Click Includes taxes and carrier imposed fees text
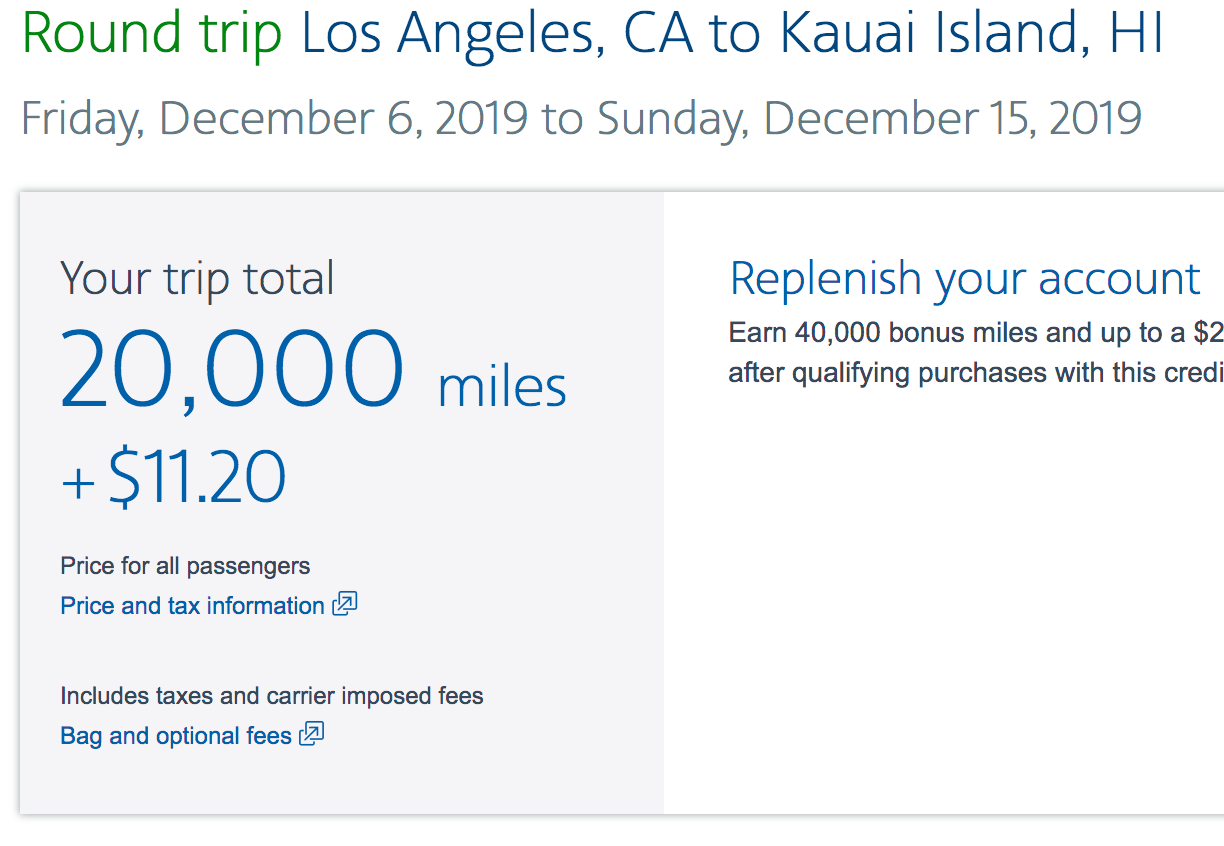This screenshot has height=846, width=1224. tap(272, 696)
